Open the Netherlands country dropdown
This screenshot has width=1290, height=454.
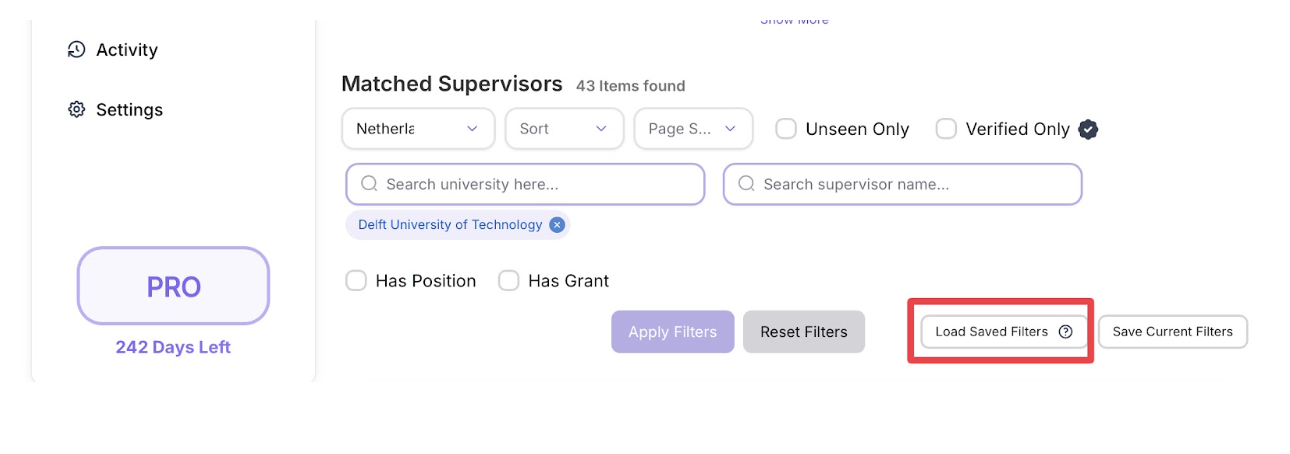coord(418,129)
